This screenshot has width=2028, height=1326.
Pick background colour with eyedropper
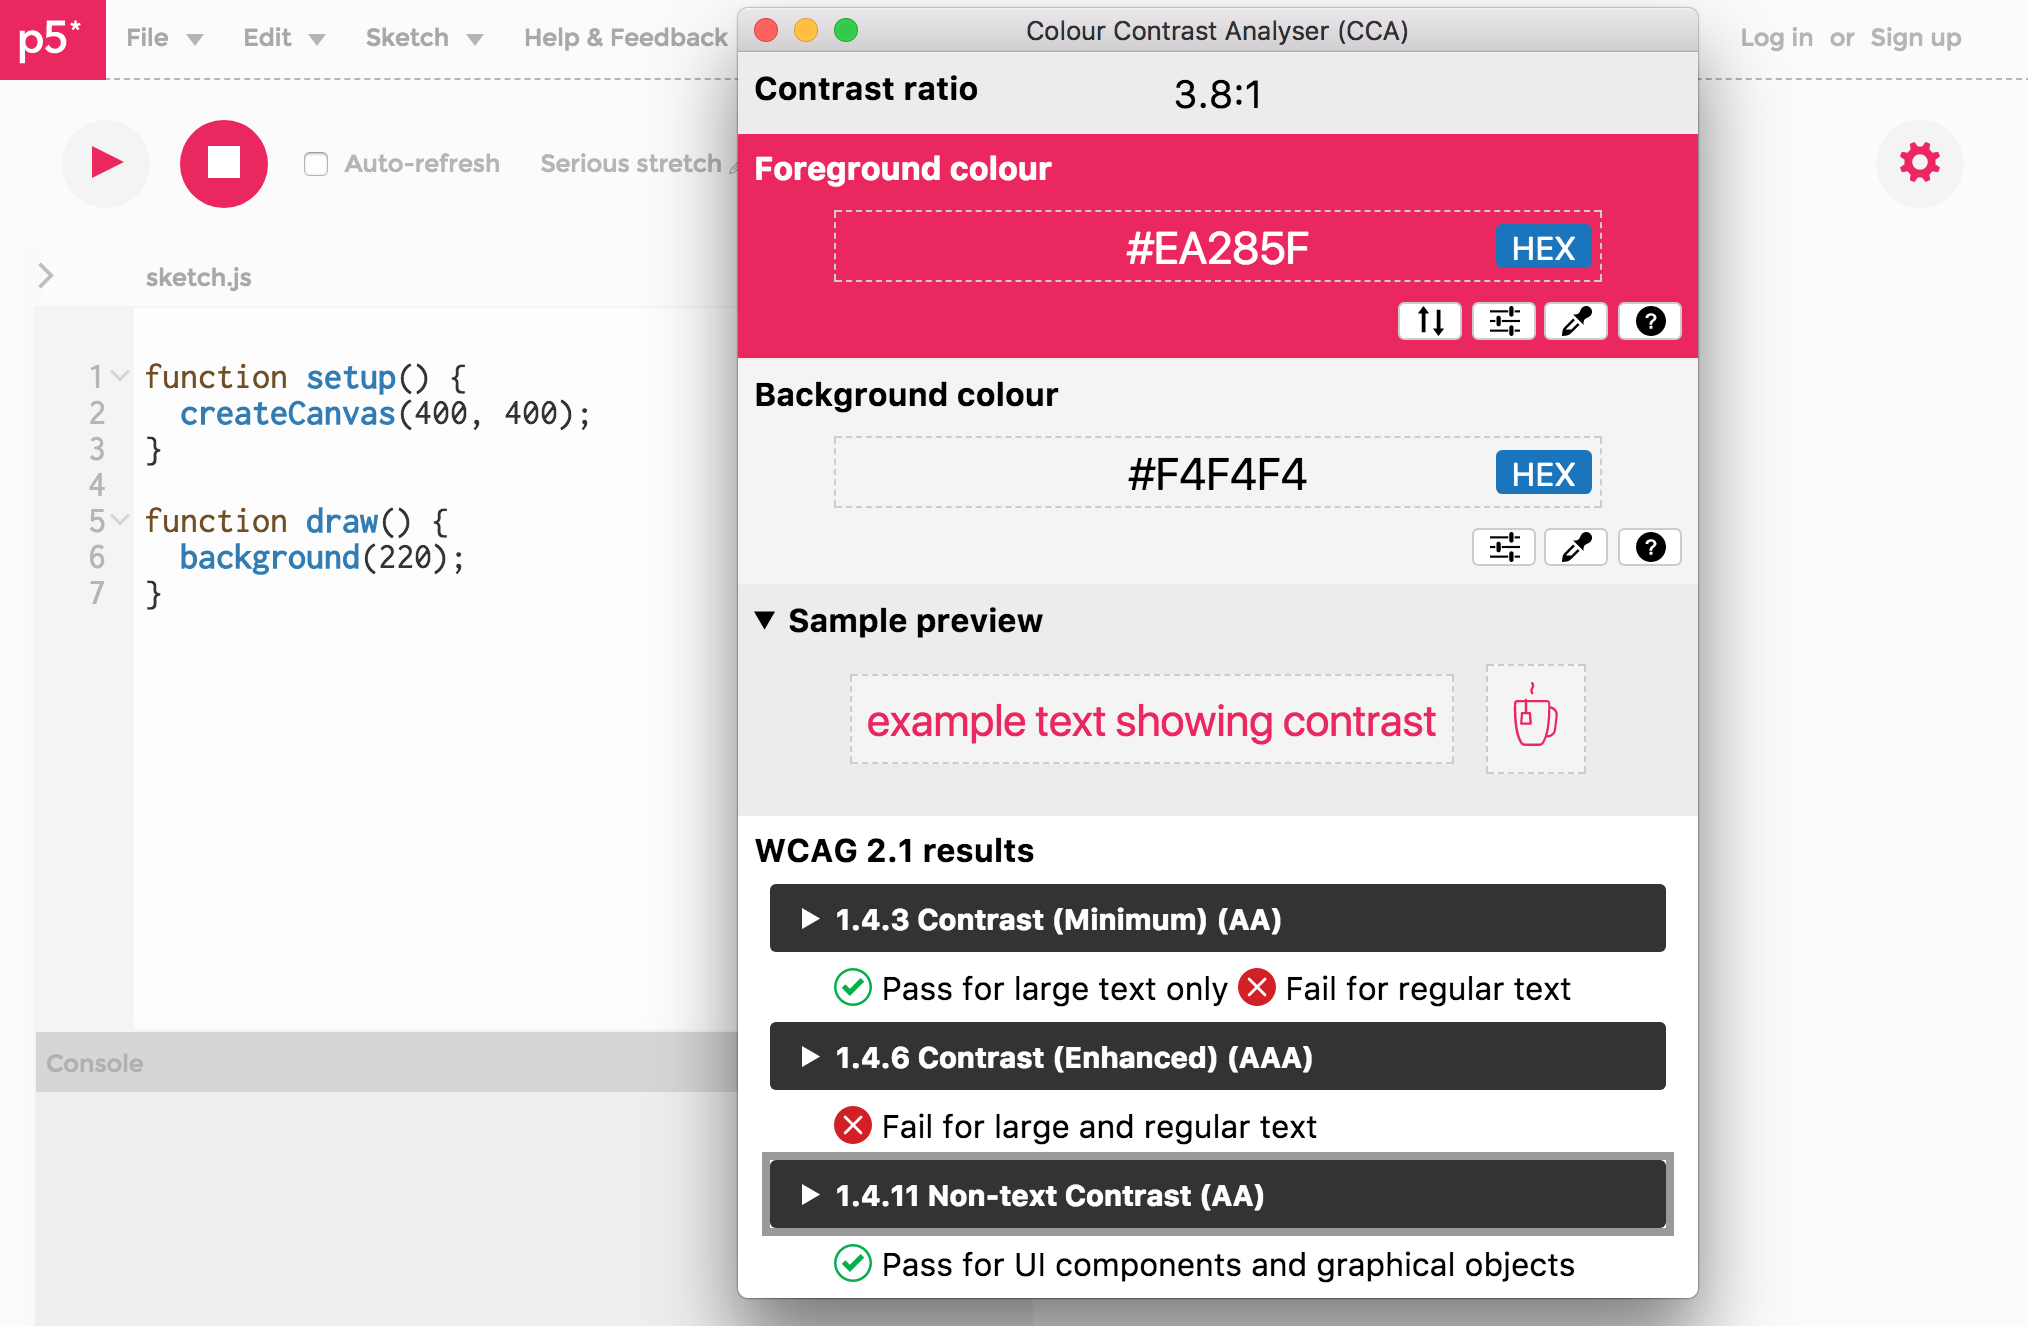click(x=1576, y=548)
